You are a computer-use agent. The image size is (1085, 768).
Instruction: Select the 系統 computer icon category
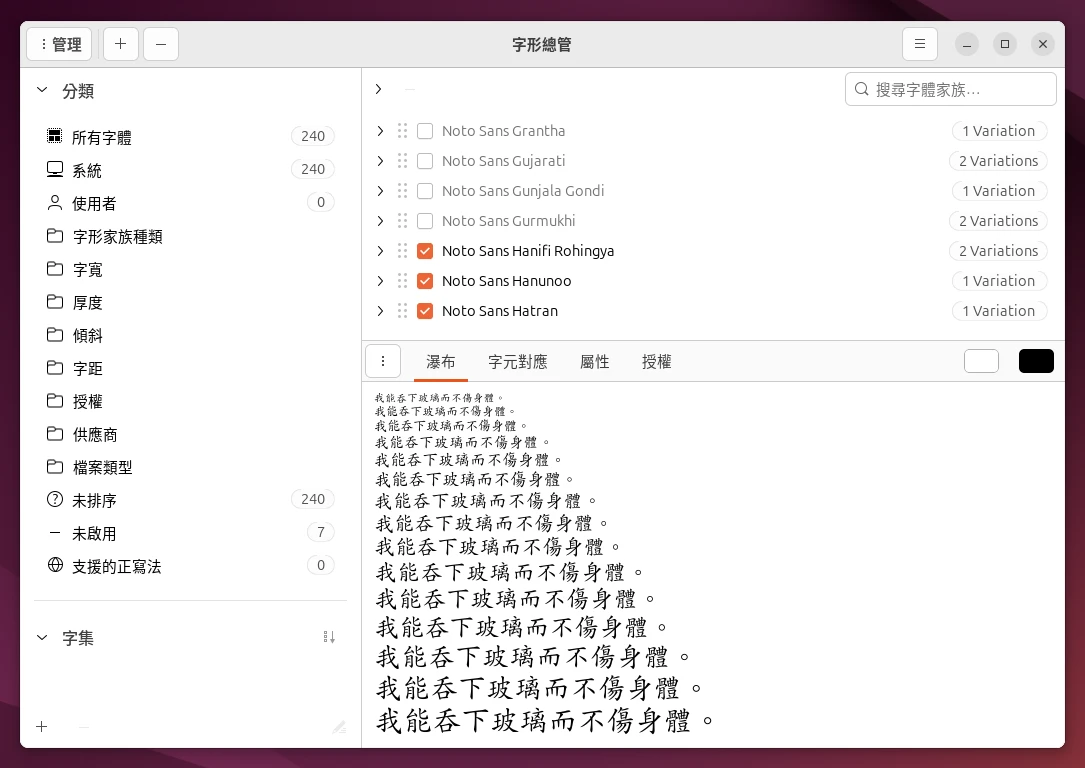pyautogui.click(x=55, y=170)
